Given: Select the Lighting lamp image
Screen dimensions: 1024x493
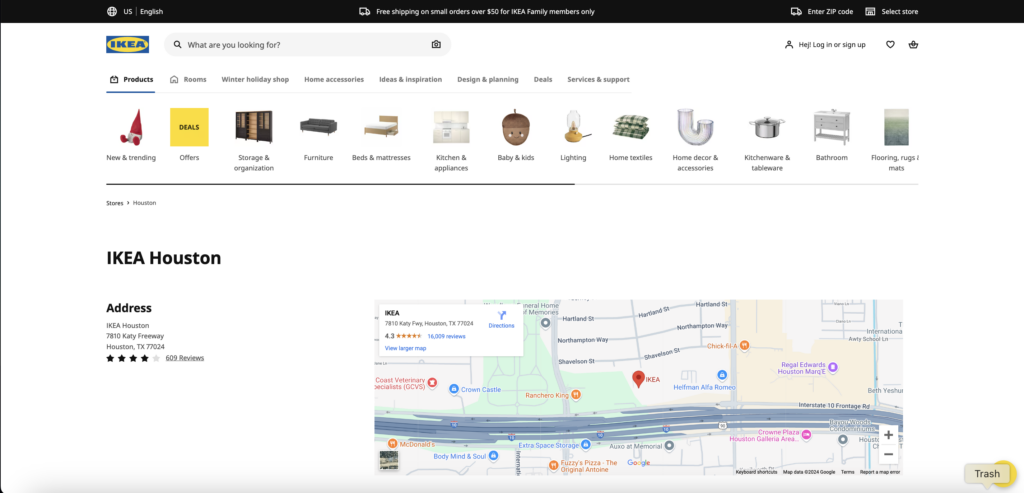Looking at the screenshot, I should click(575, 127).
